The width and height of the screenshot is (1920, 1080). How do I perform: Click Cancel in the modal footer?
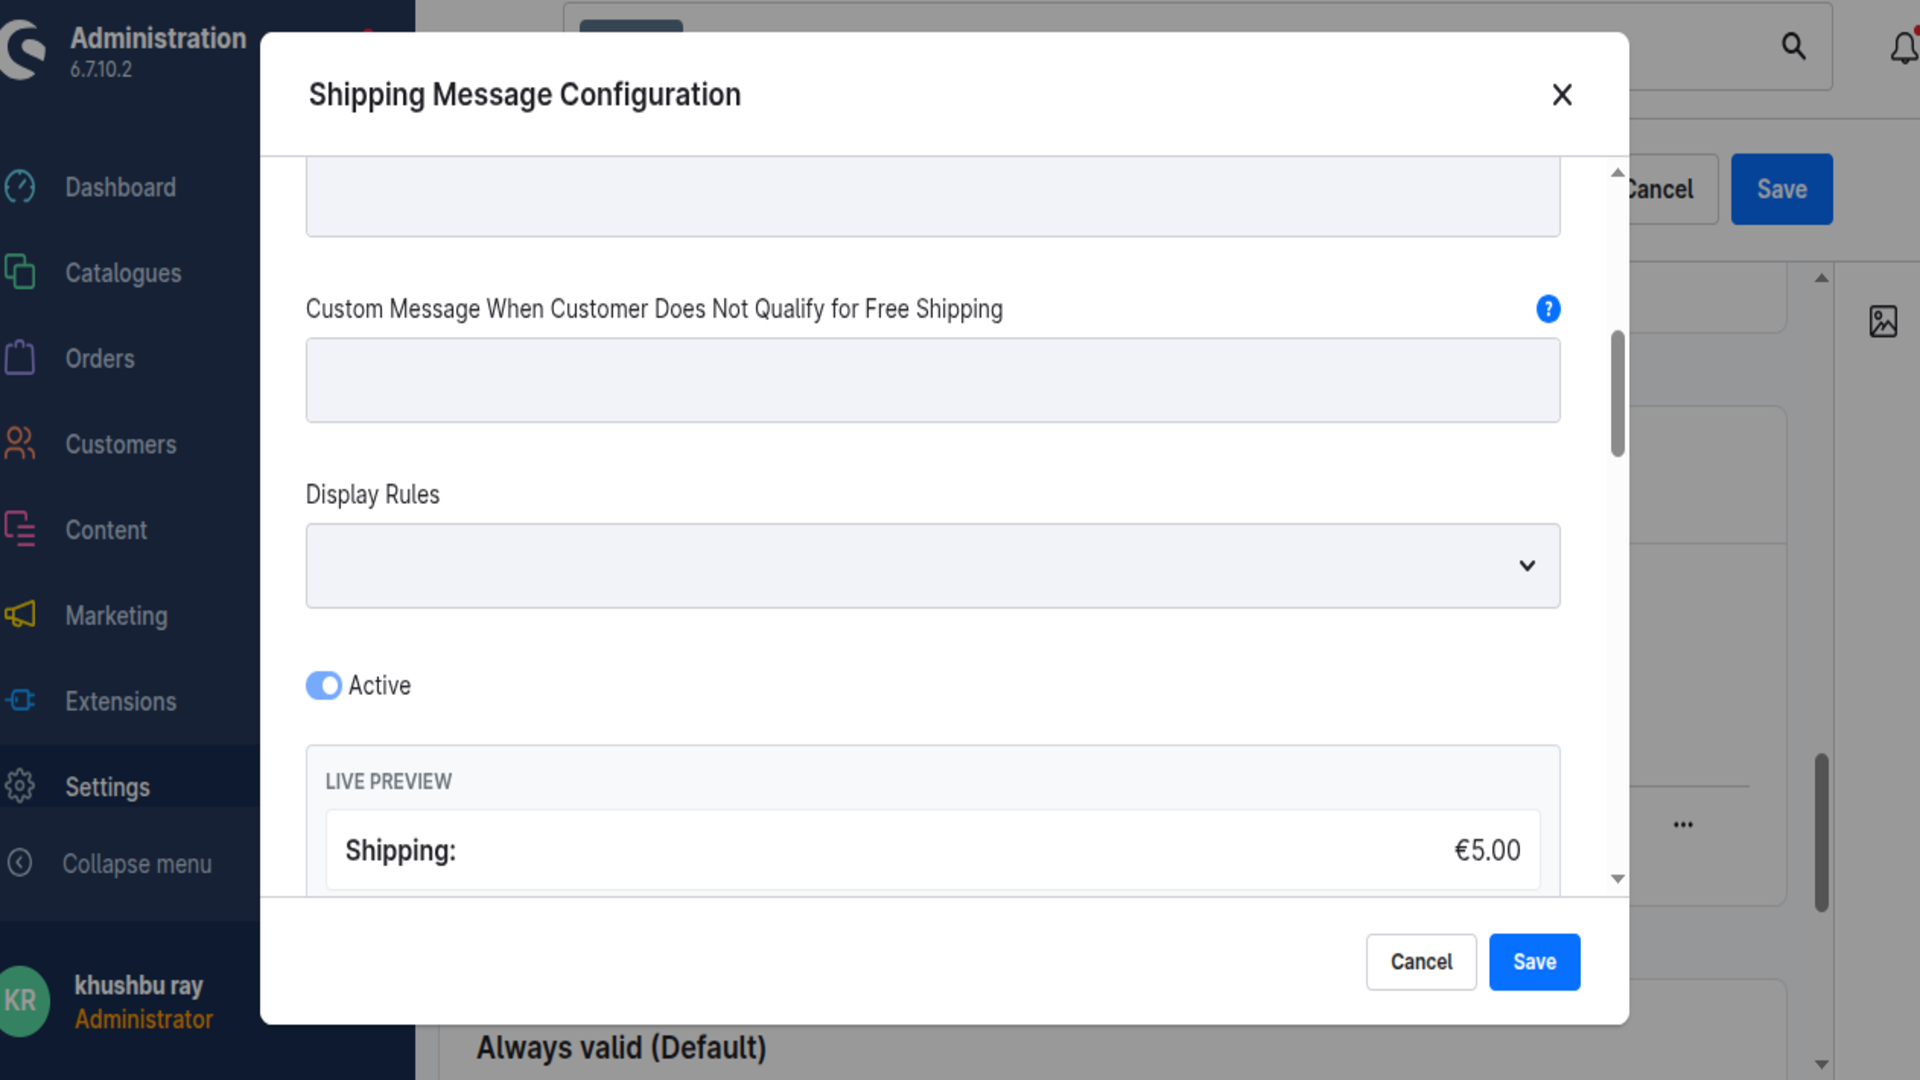1421,962
